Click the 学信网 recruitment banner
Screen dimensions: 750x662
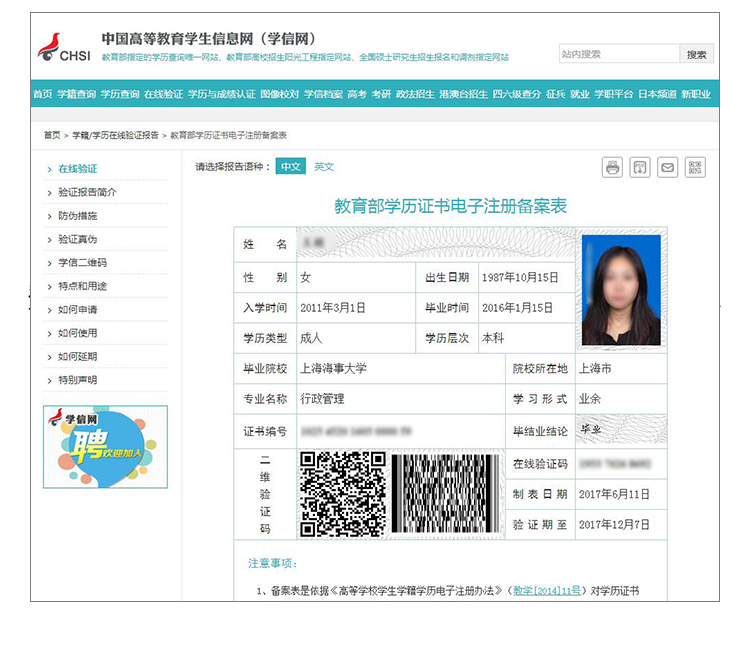tap(105, 446)
